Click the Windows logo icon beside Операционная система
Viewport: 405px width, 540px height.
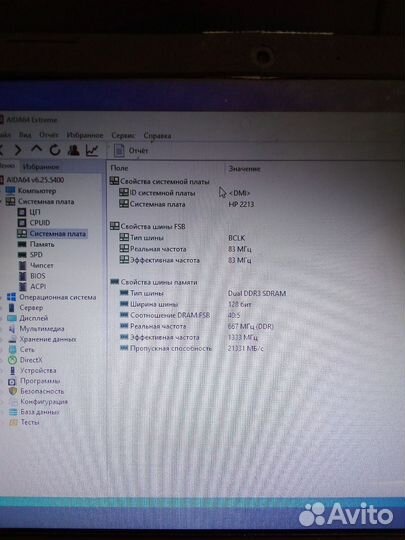[x=11, y=297]
